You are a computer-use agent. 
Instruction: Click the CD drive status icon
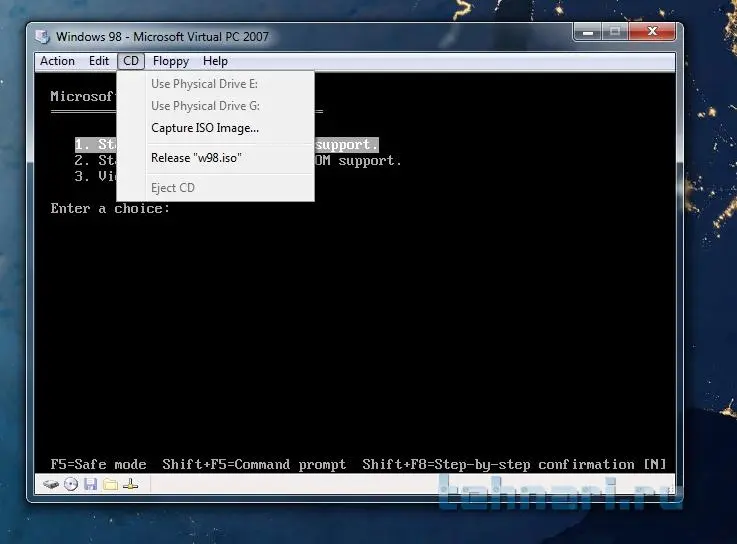(x=71, y=484)
